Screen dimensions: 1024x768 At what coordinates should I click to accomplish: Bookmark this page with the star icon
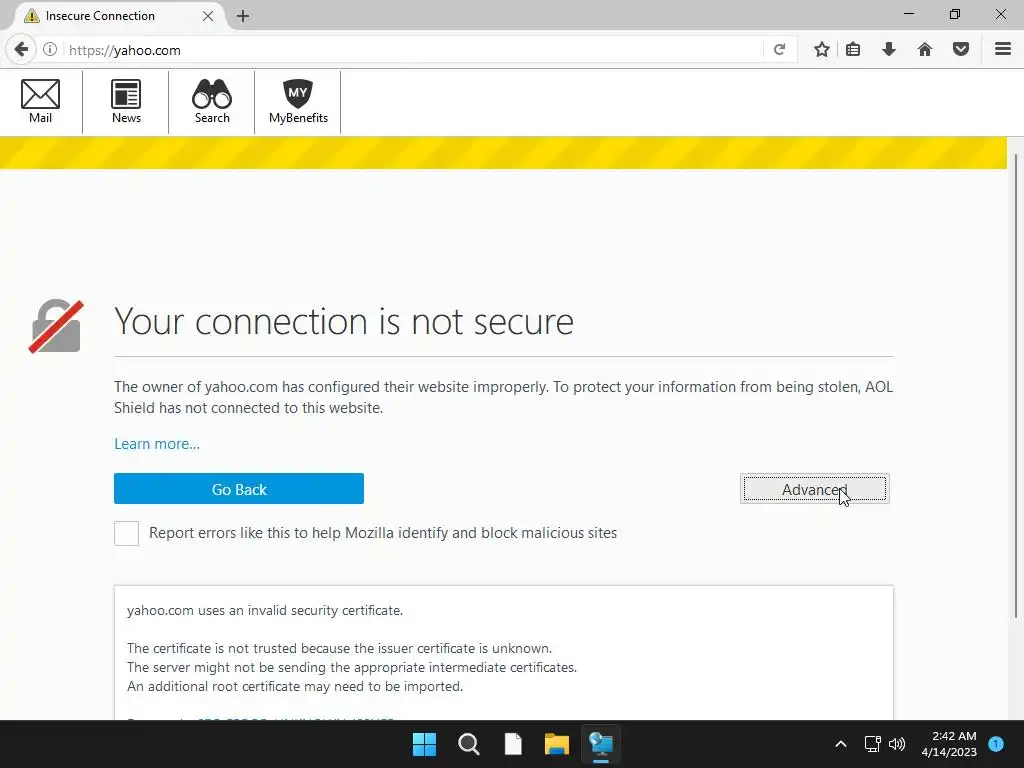pyautogui.click(x=822, y=50)
